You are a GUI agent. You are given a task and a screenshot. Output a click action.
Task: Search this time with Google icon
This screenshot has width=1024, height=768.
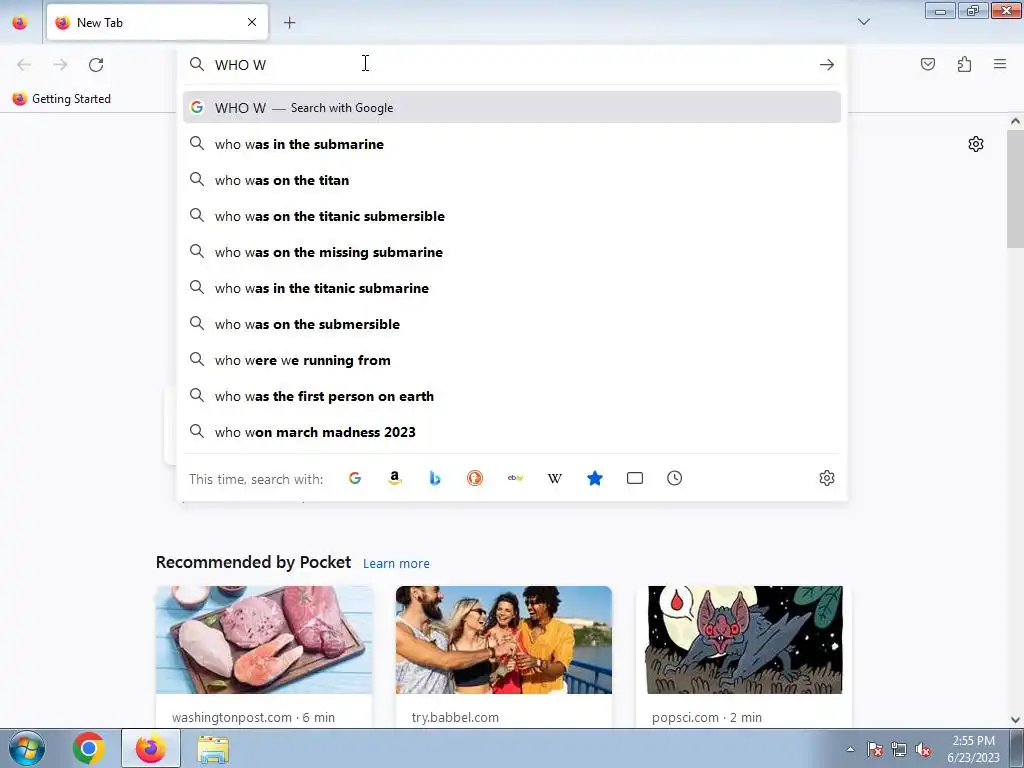pos(355,478)
